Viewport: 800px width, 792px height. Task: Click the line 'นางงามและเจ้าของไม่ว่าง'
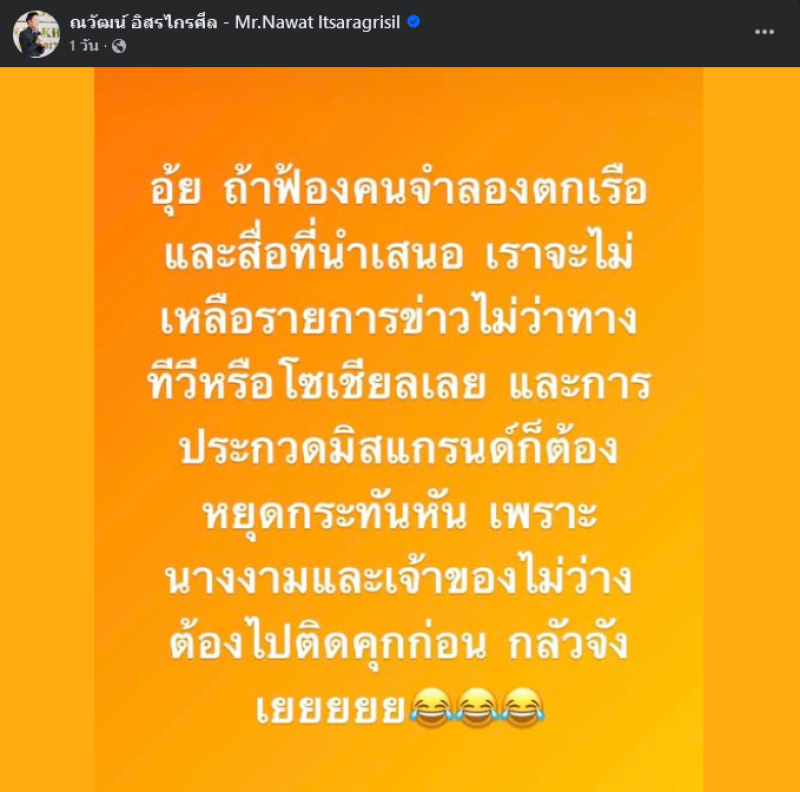[x=399, y=577]
